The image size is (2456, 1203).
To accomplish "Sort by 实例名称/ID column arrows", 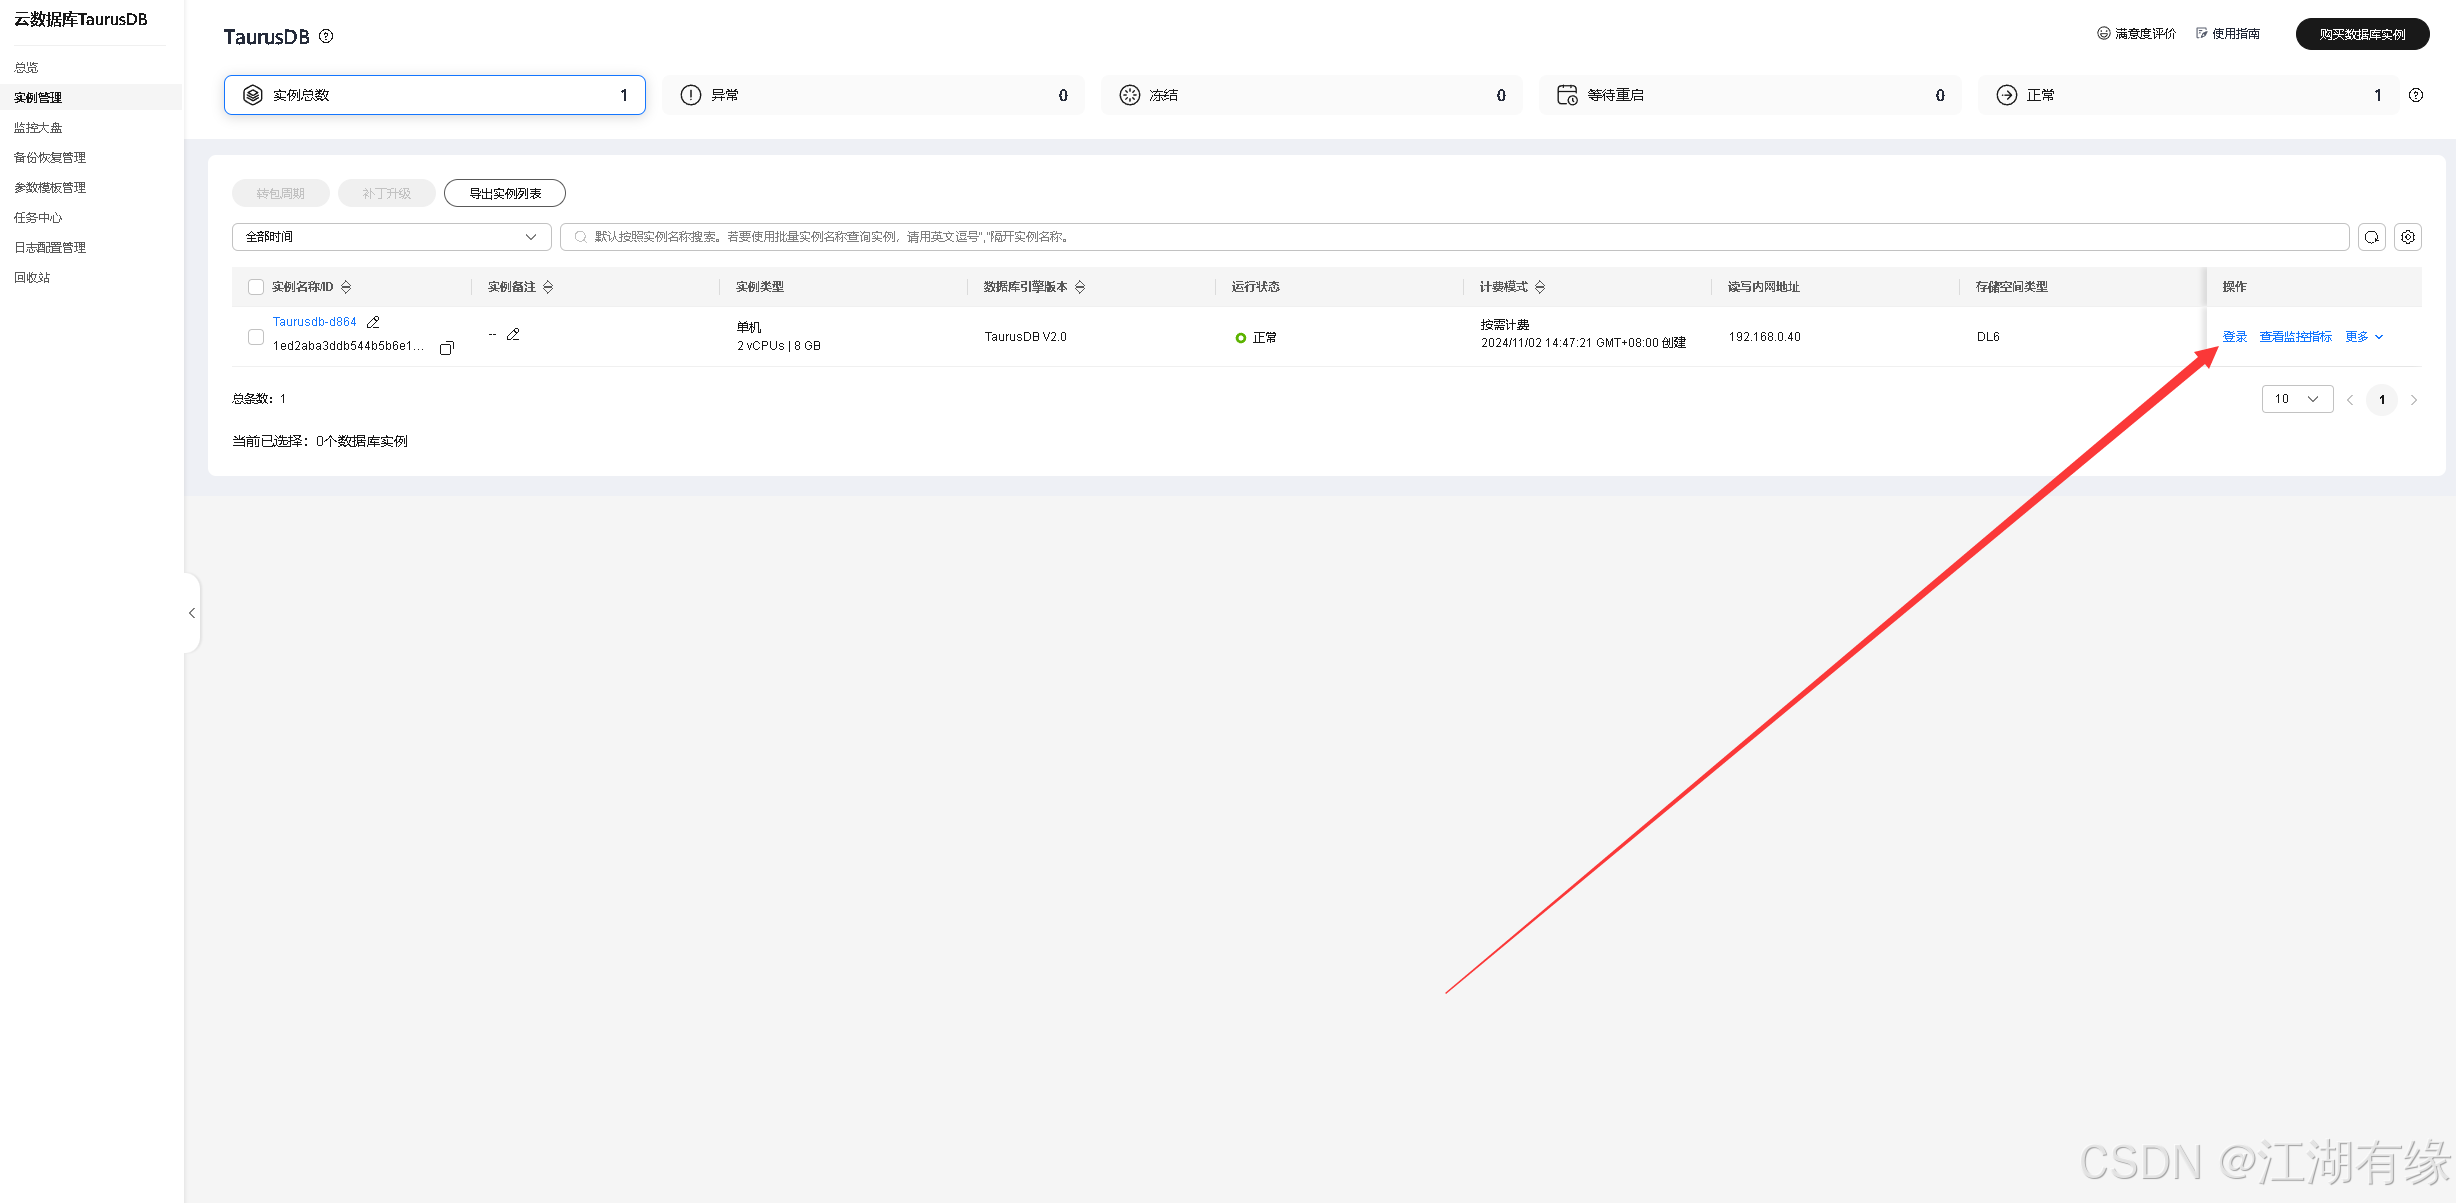I will click(x=346, y=287).
